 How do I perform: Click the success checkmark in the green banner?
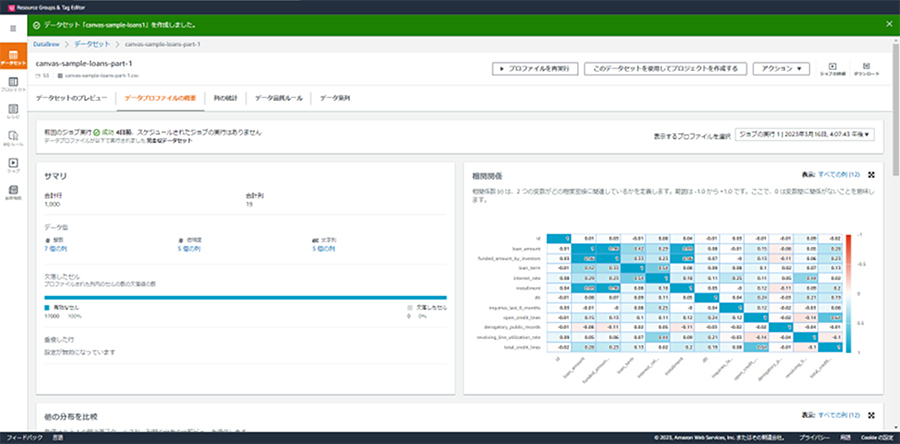36,25
